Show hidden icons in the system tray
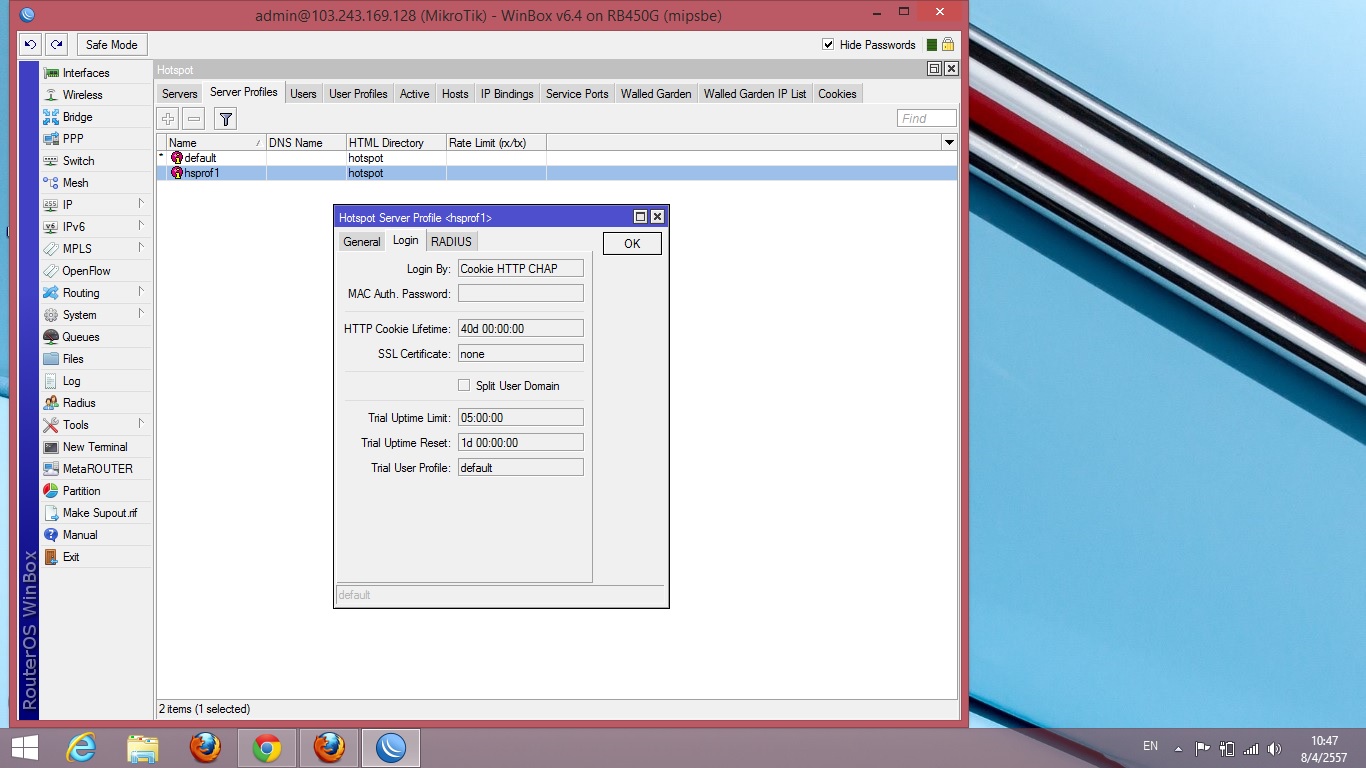Screen dimensions: 1366x768 (1179, 748)
